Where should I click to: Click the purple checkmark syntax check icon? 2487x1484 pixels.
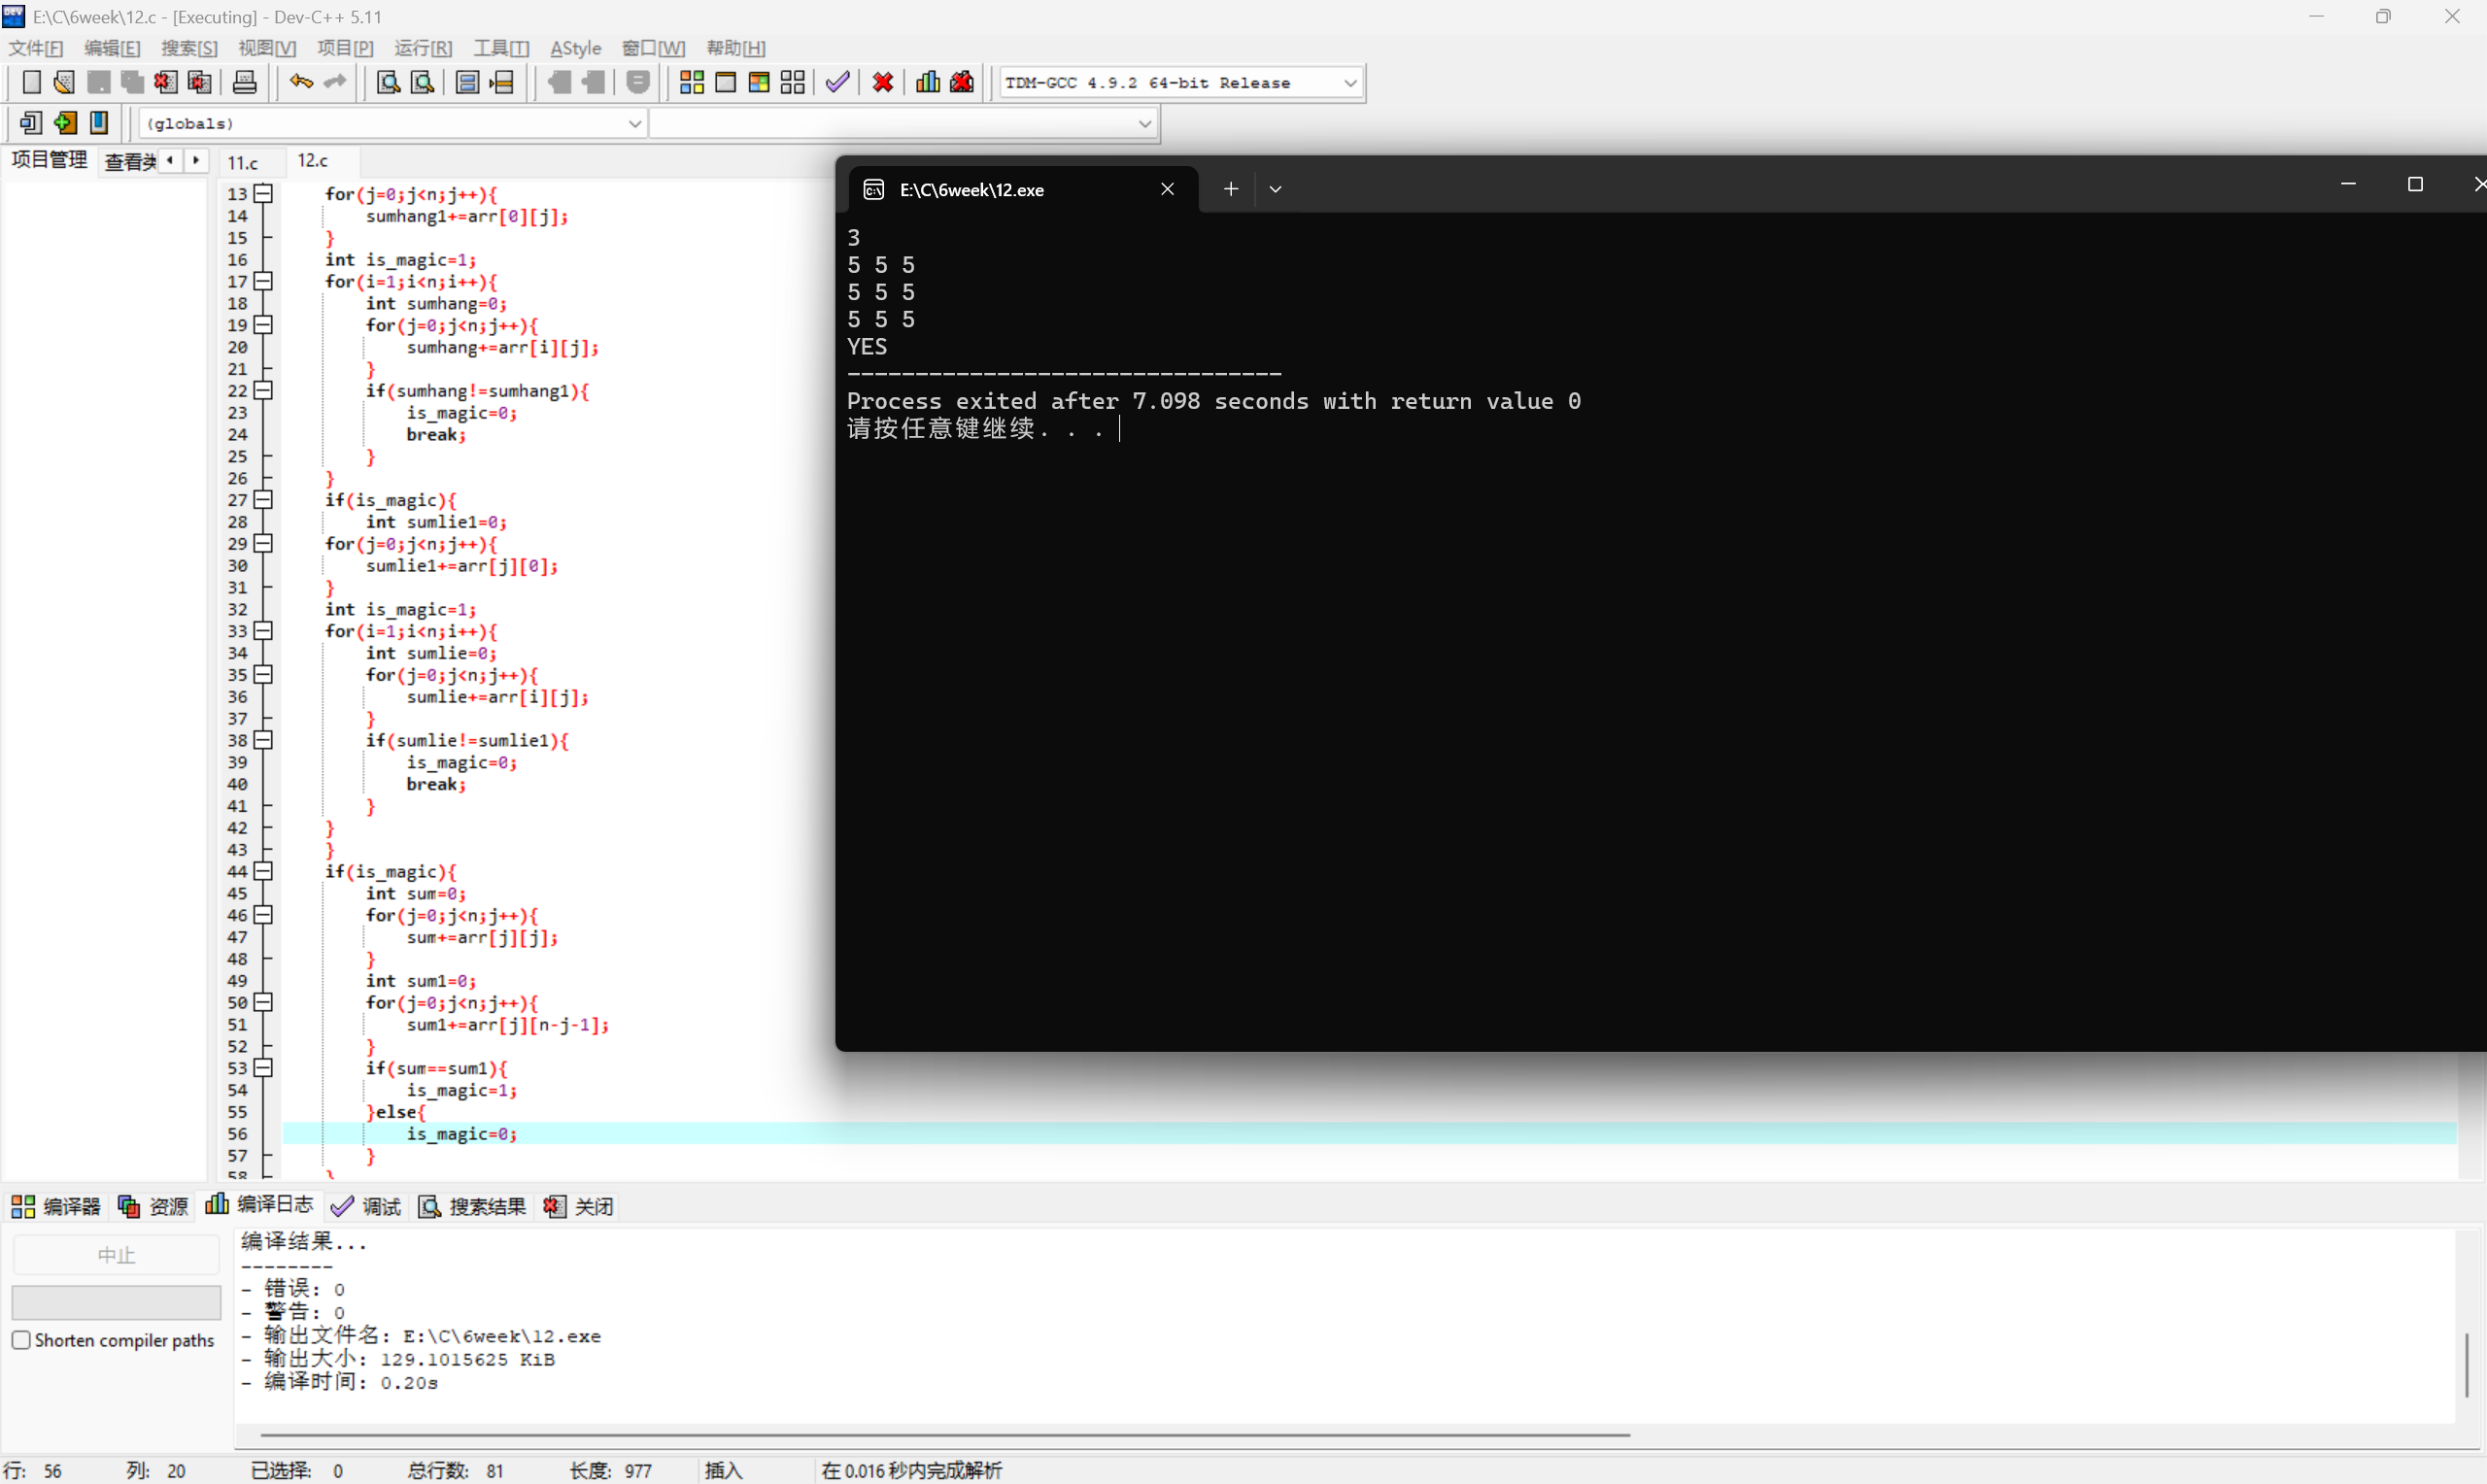pos(837,82)
